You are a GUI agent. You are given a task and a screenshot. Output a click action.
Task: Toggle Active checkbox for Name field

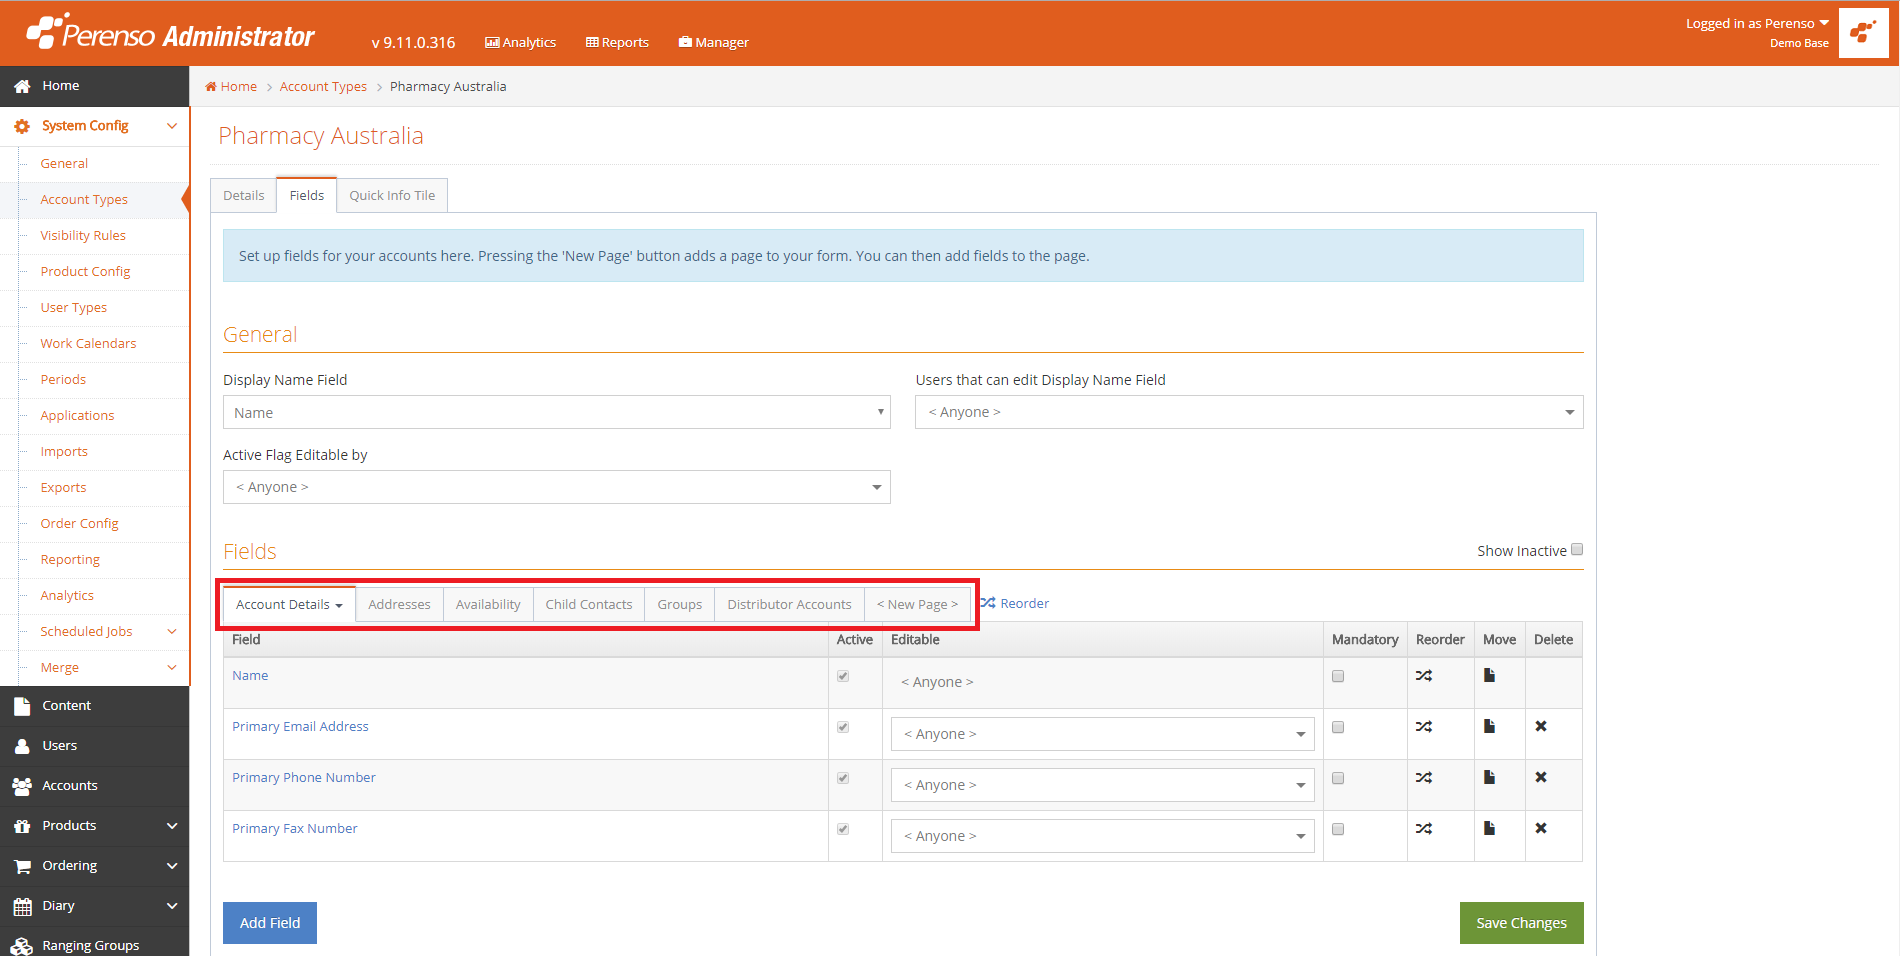pyautogui.click(x=843, y=676)
